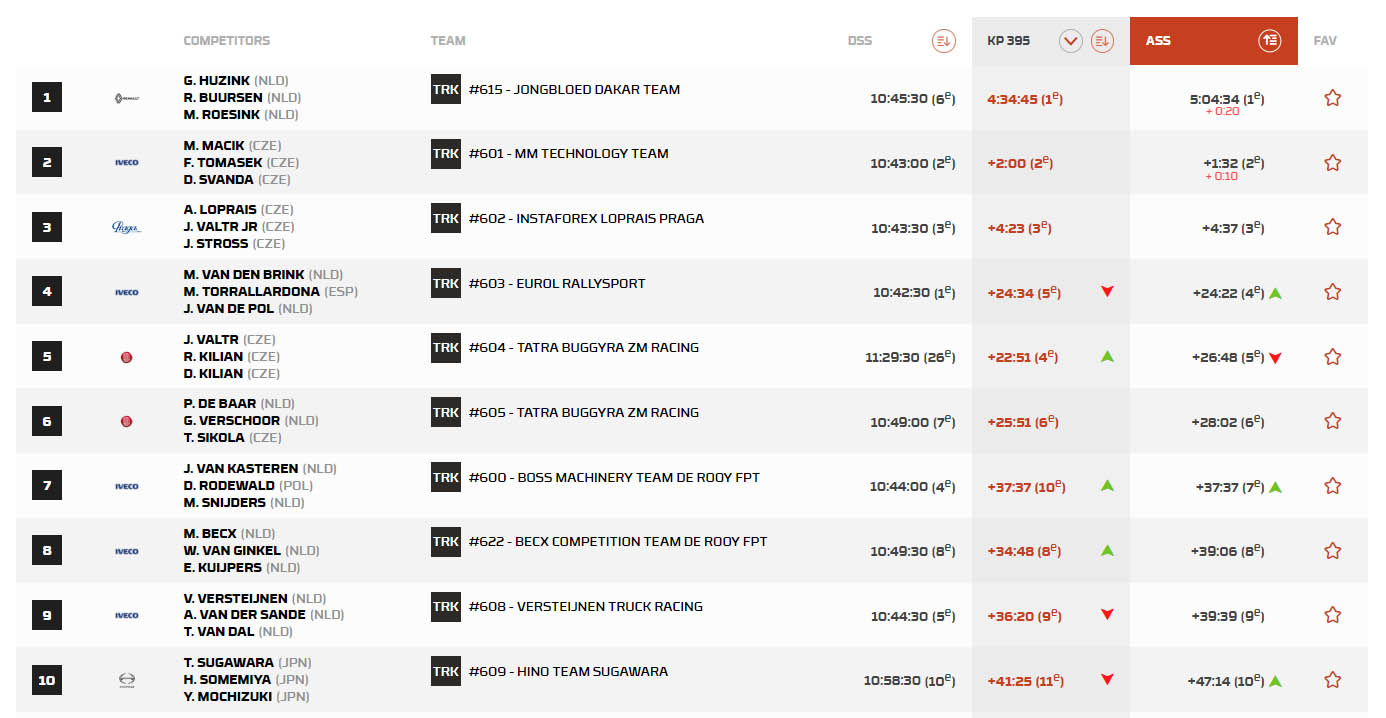Click the Praga logo beside A. Loprais
This screenshot has width=1386, height=718.
(x=127, y=227)
